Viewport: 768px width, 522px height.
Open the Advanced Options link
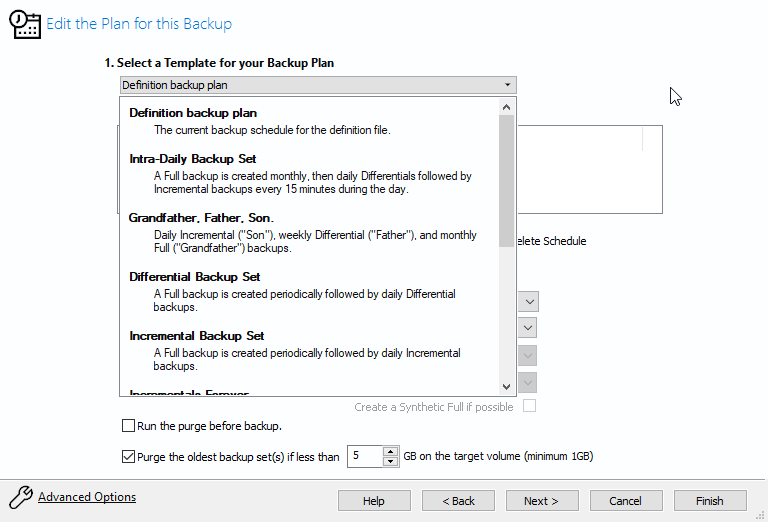87,497
